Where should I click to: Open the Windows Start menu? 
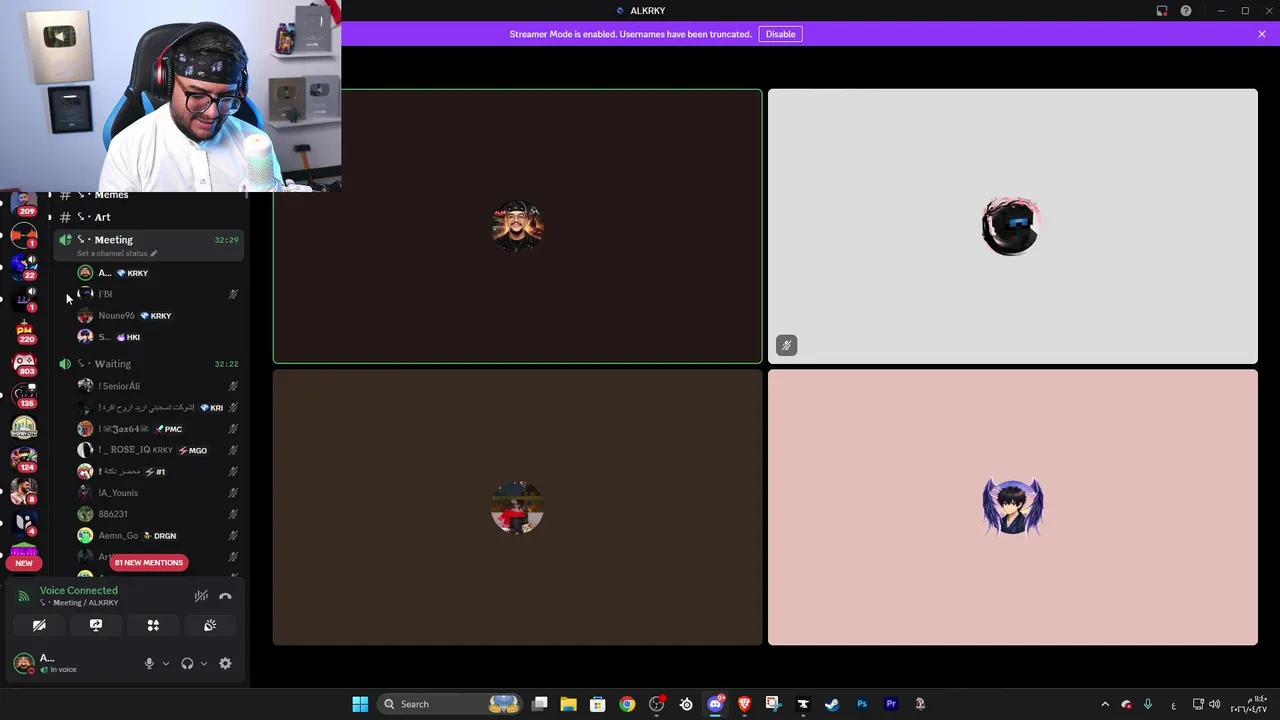coord(360,704)
